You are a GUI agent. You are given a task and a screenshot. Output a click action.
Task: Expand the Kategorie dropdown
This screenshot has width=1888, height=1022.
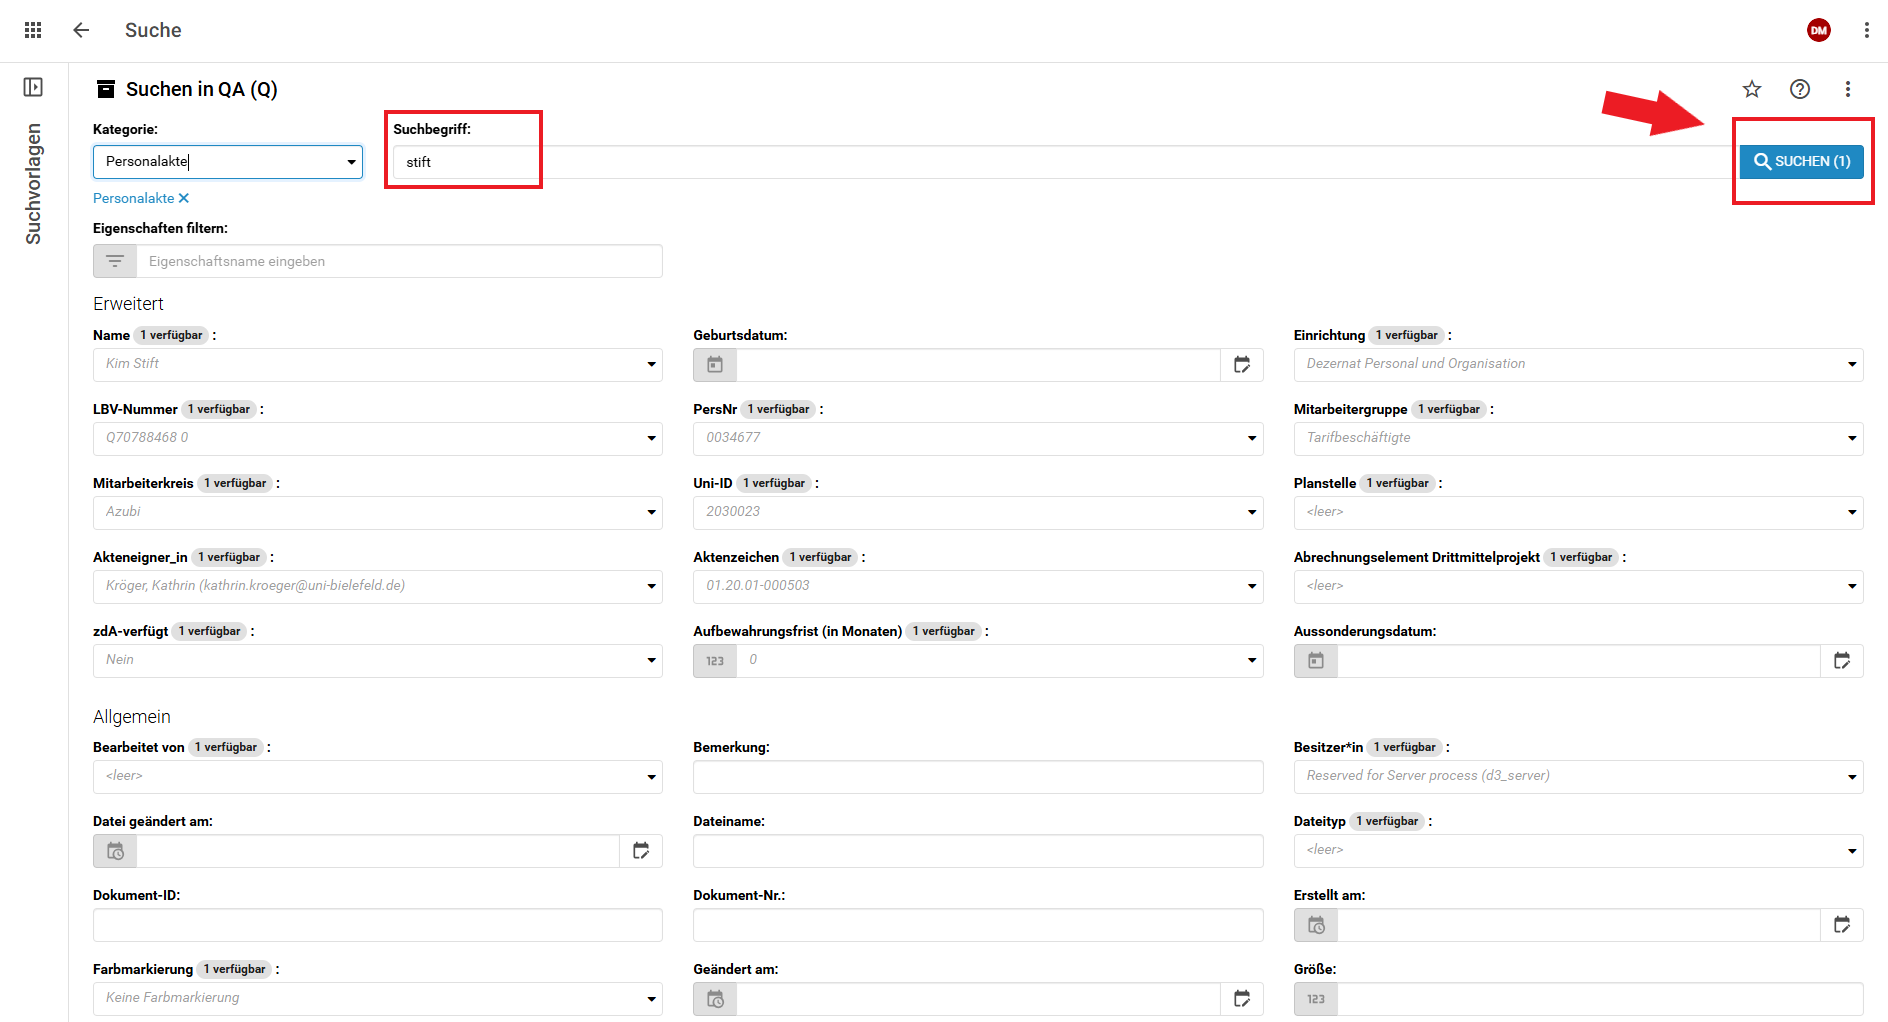tap(351, 162)
